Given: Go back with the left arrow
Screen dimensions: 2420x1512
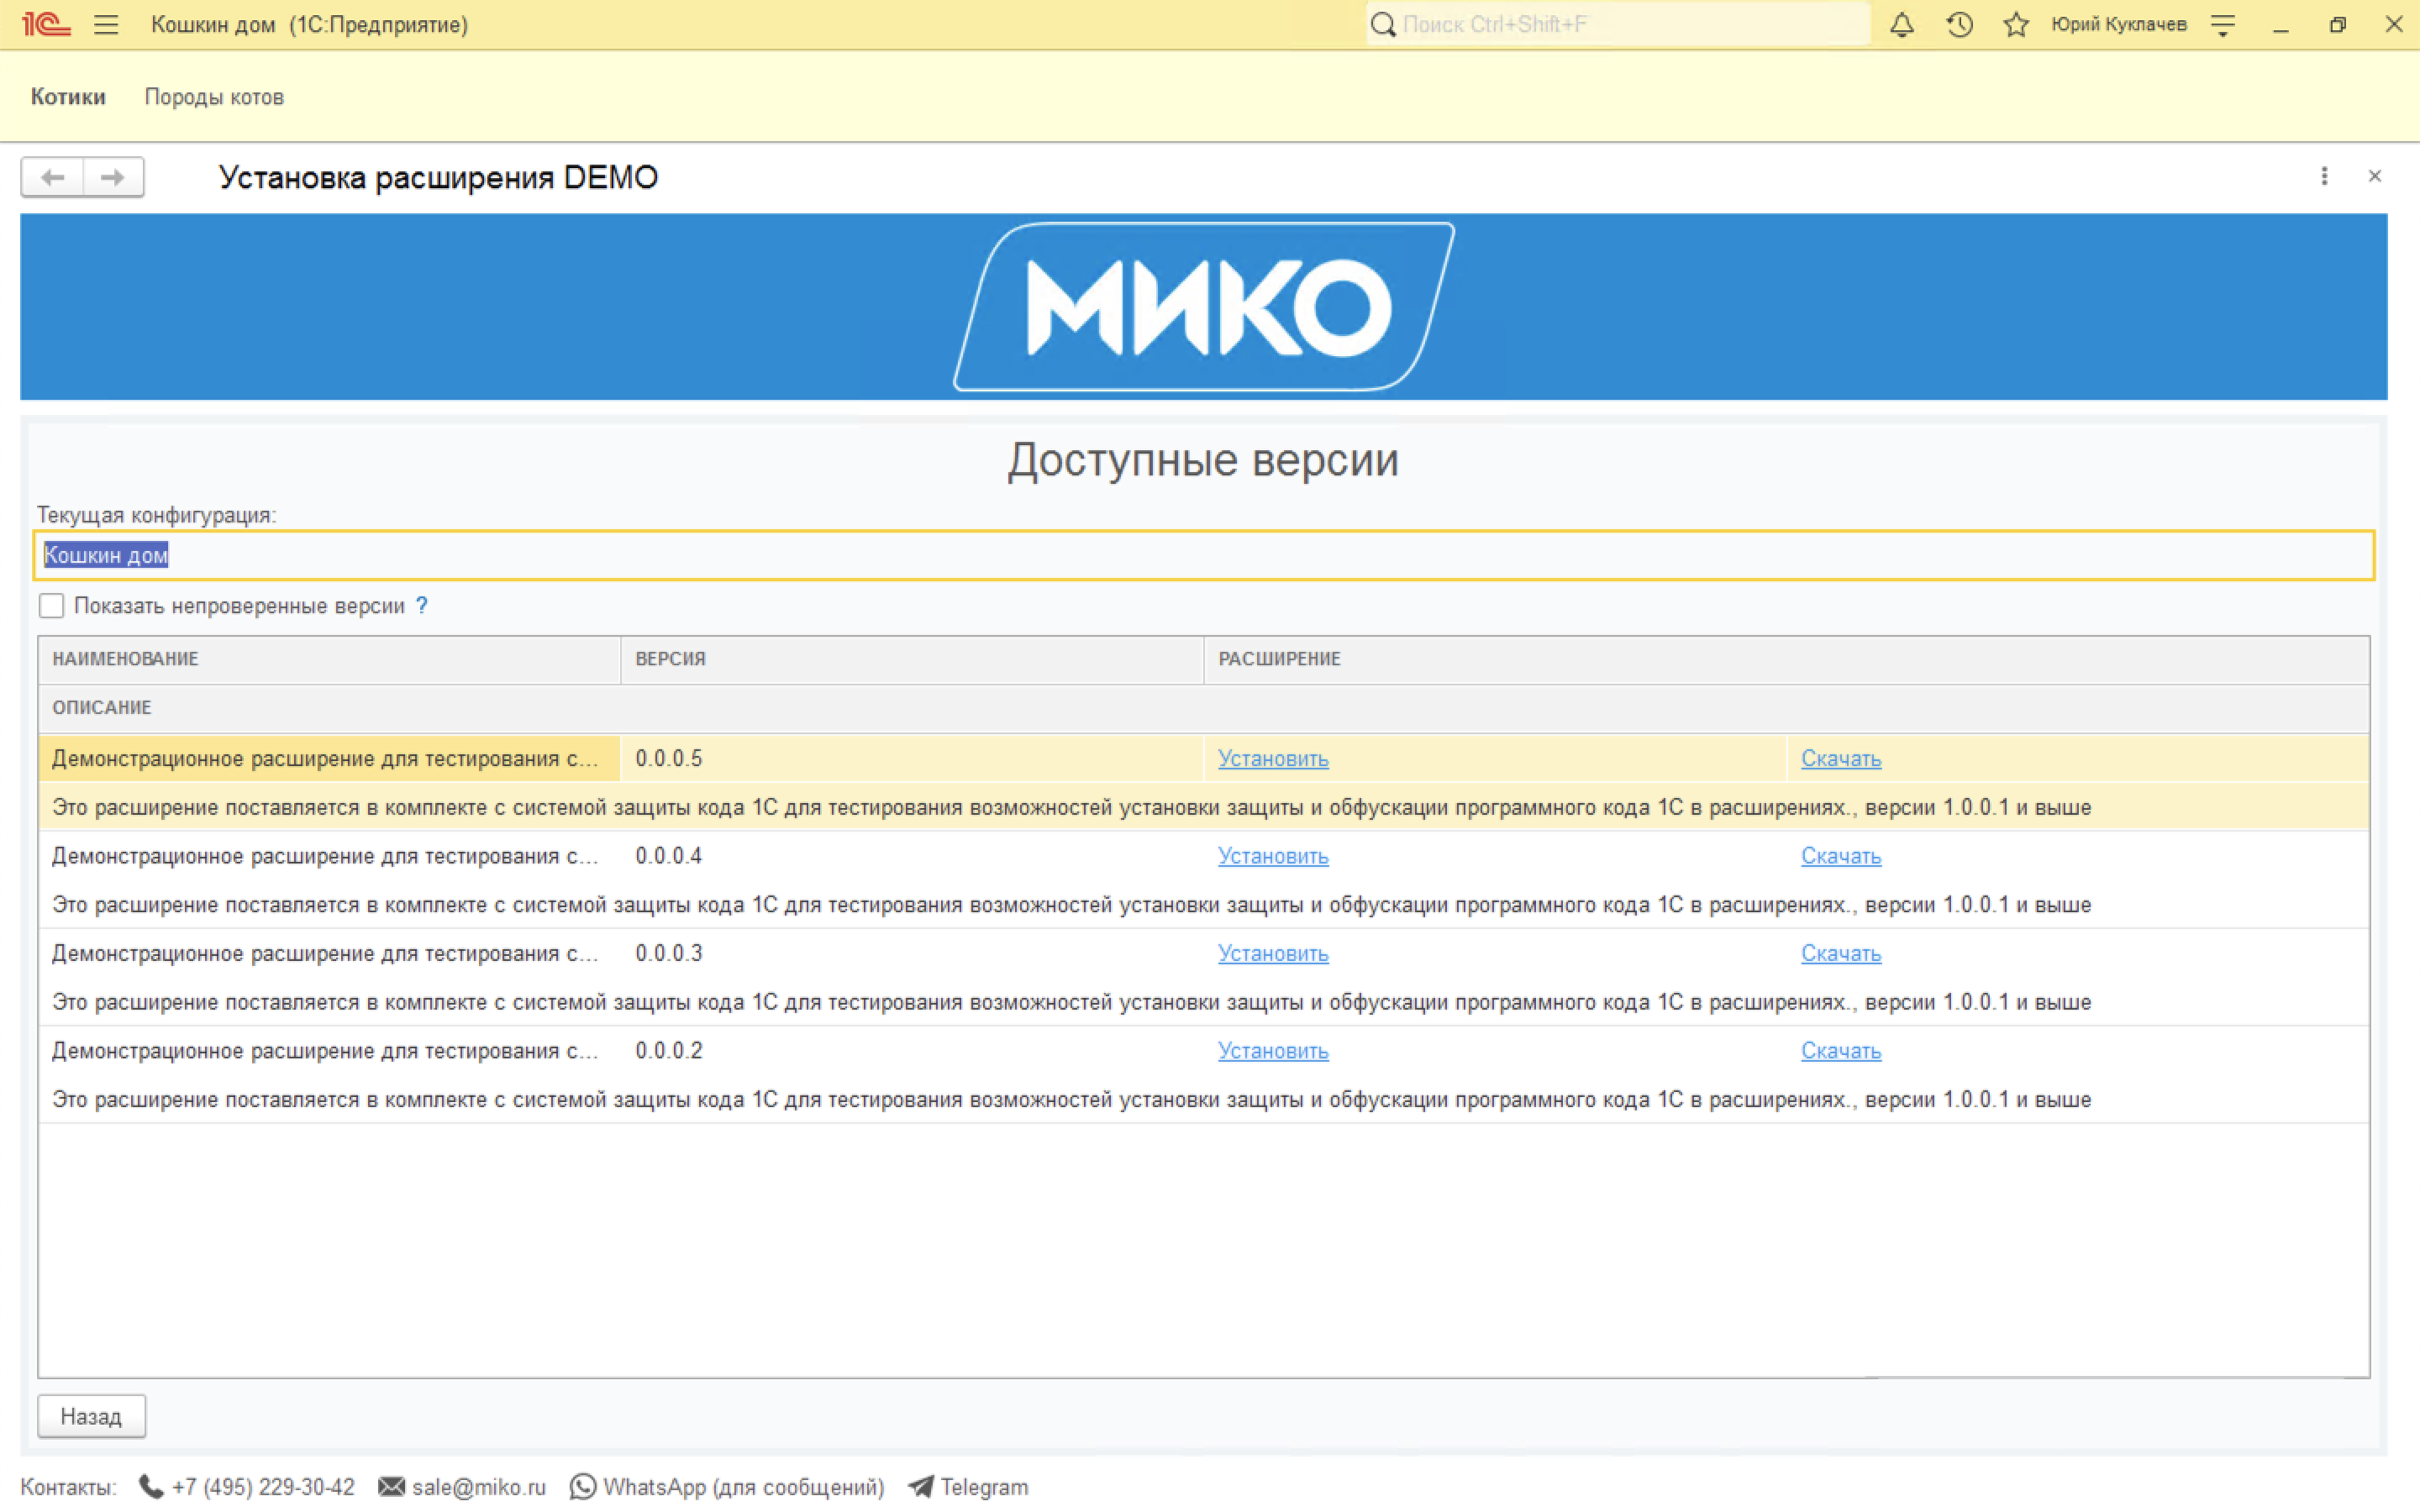Looking at the screenshot, I should [x=52, y=177].
